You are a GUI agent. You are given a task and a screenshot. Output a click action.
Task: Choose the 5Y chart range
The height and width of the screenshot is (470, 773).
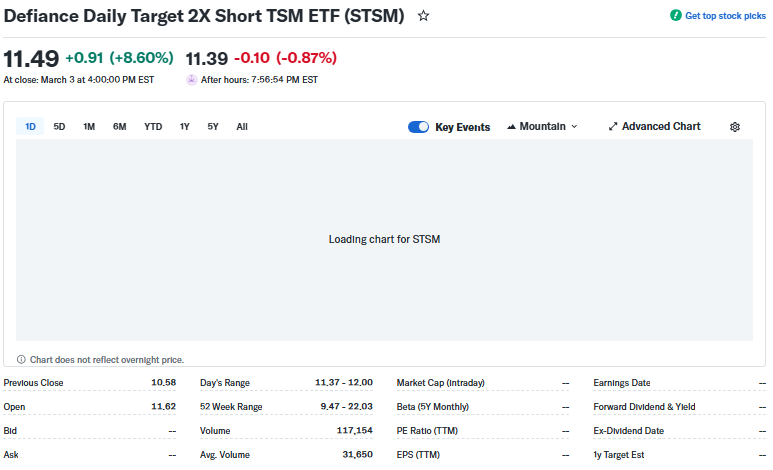213,127
